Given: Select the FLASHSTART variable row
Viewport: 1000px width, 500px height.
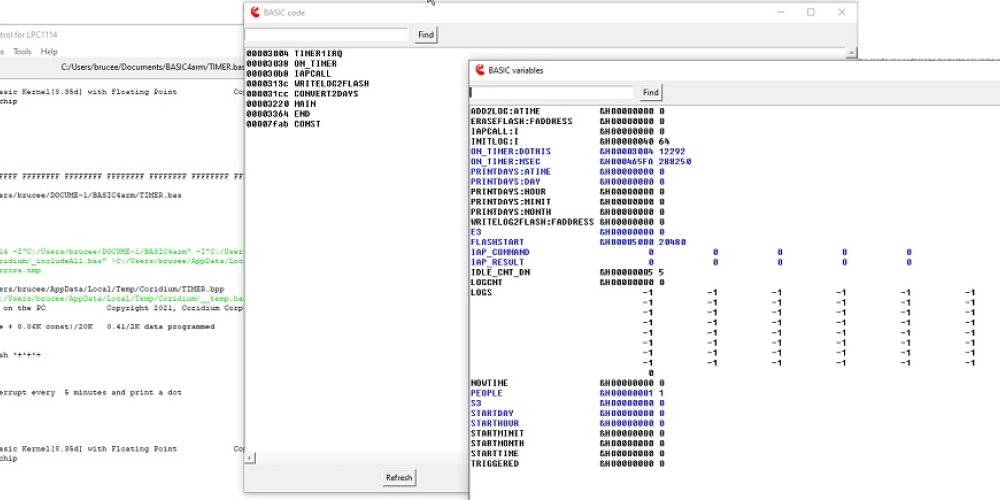Looking at the screenshot, I should point(501,242).
